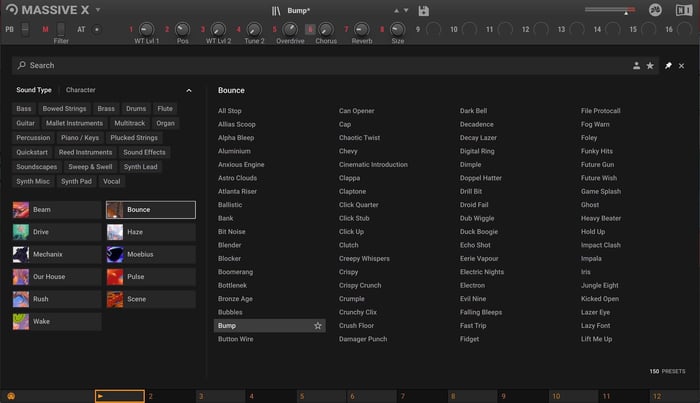Click the Overdrive macro knob
Screen dimensions: 700x403
(290, 29)
